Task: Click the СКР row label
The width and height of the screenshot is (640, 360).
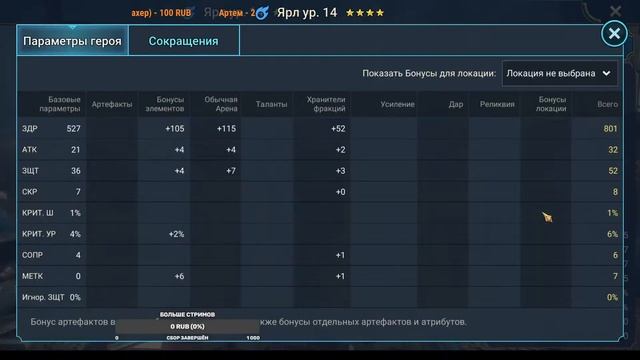Action: coord(29,192)
